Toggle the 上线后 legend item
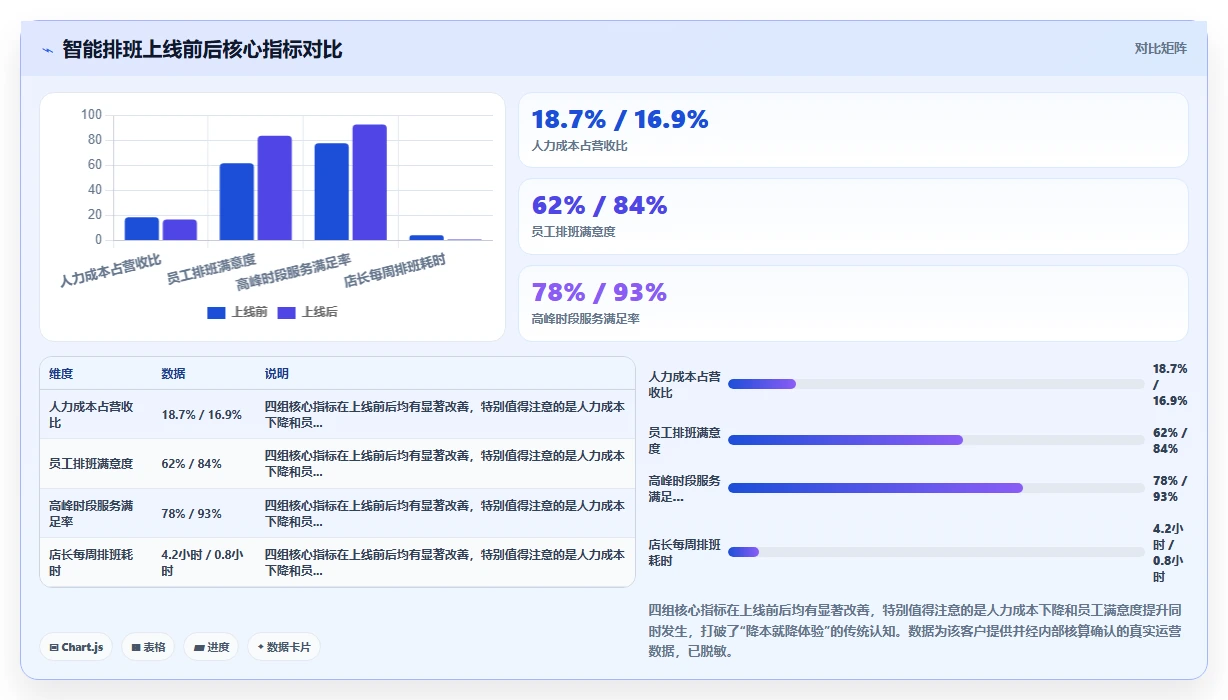The height and width of the screenshot is (700, 1228). tap(307, 312)
